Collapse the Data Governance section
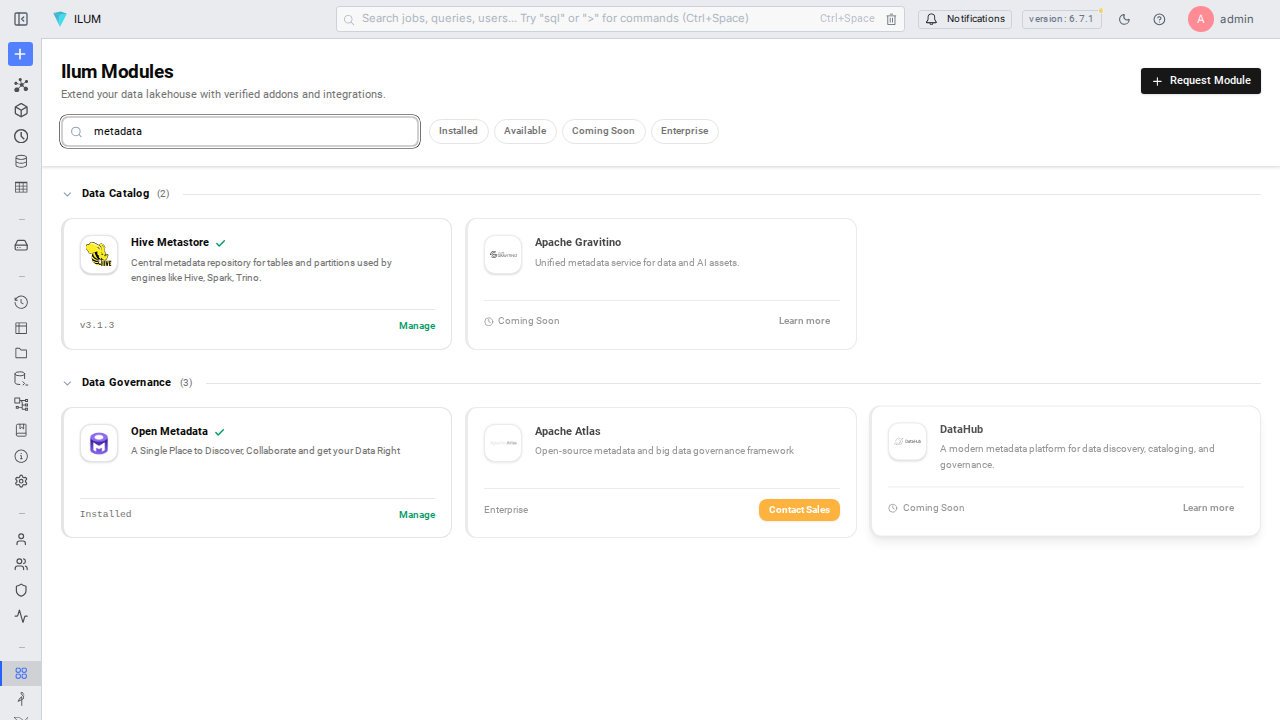 [67, 383]
